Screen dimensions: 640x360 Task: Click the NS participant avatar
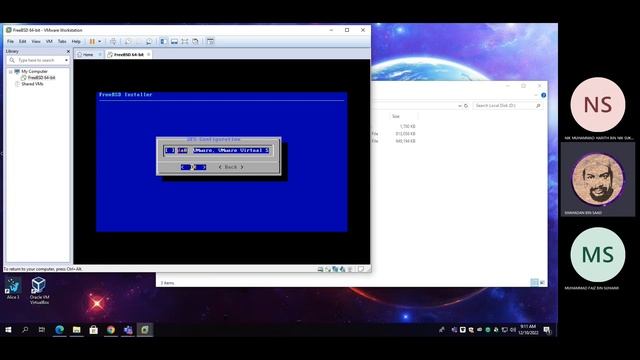tap(598, 104)
